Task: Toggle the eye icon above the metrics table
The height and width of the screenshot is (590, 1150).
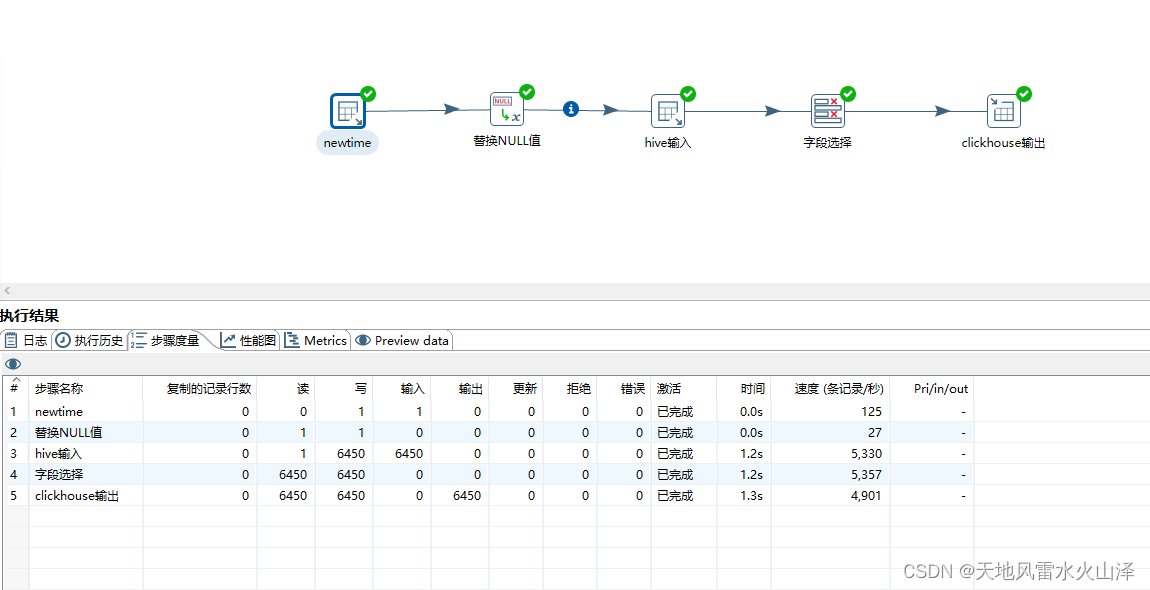Action: 13,363
